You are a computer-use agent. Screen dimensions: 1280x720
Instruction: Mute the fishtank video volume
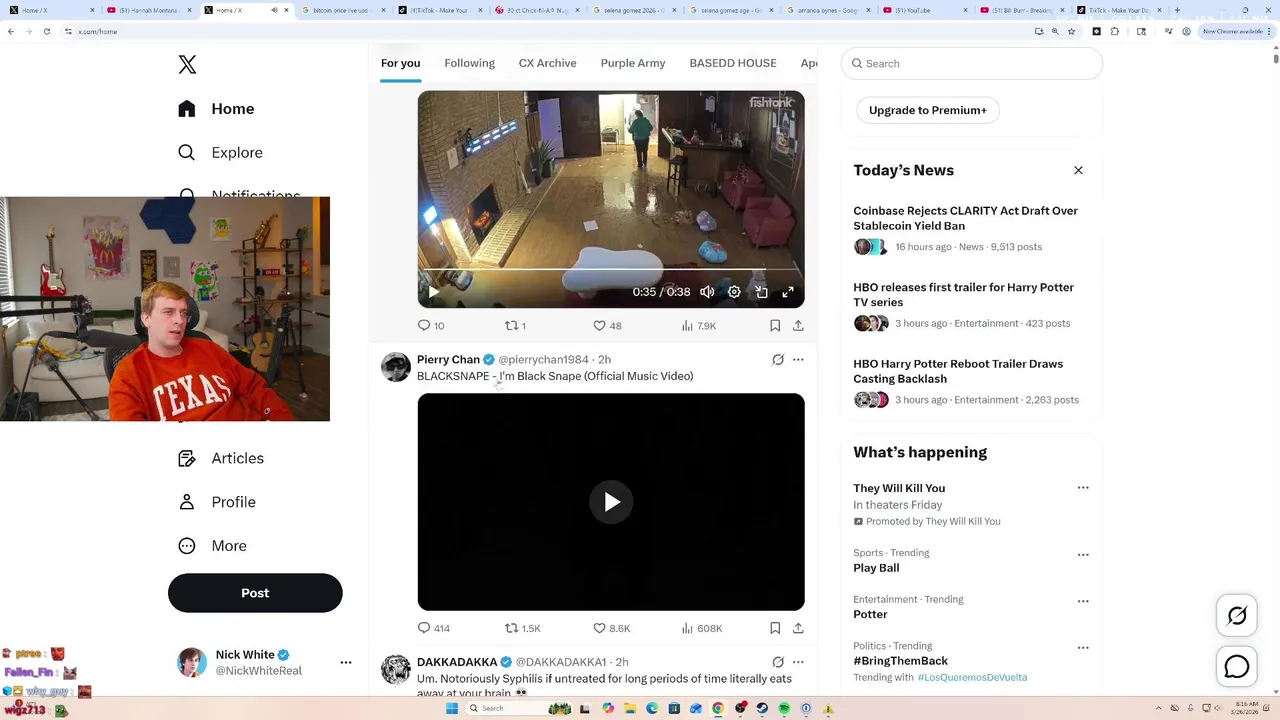click(x=707, y=292)
